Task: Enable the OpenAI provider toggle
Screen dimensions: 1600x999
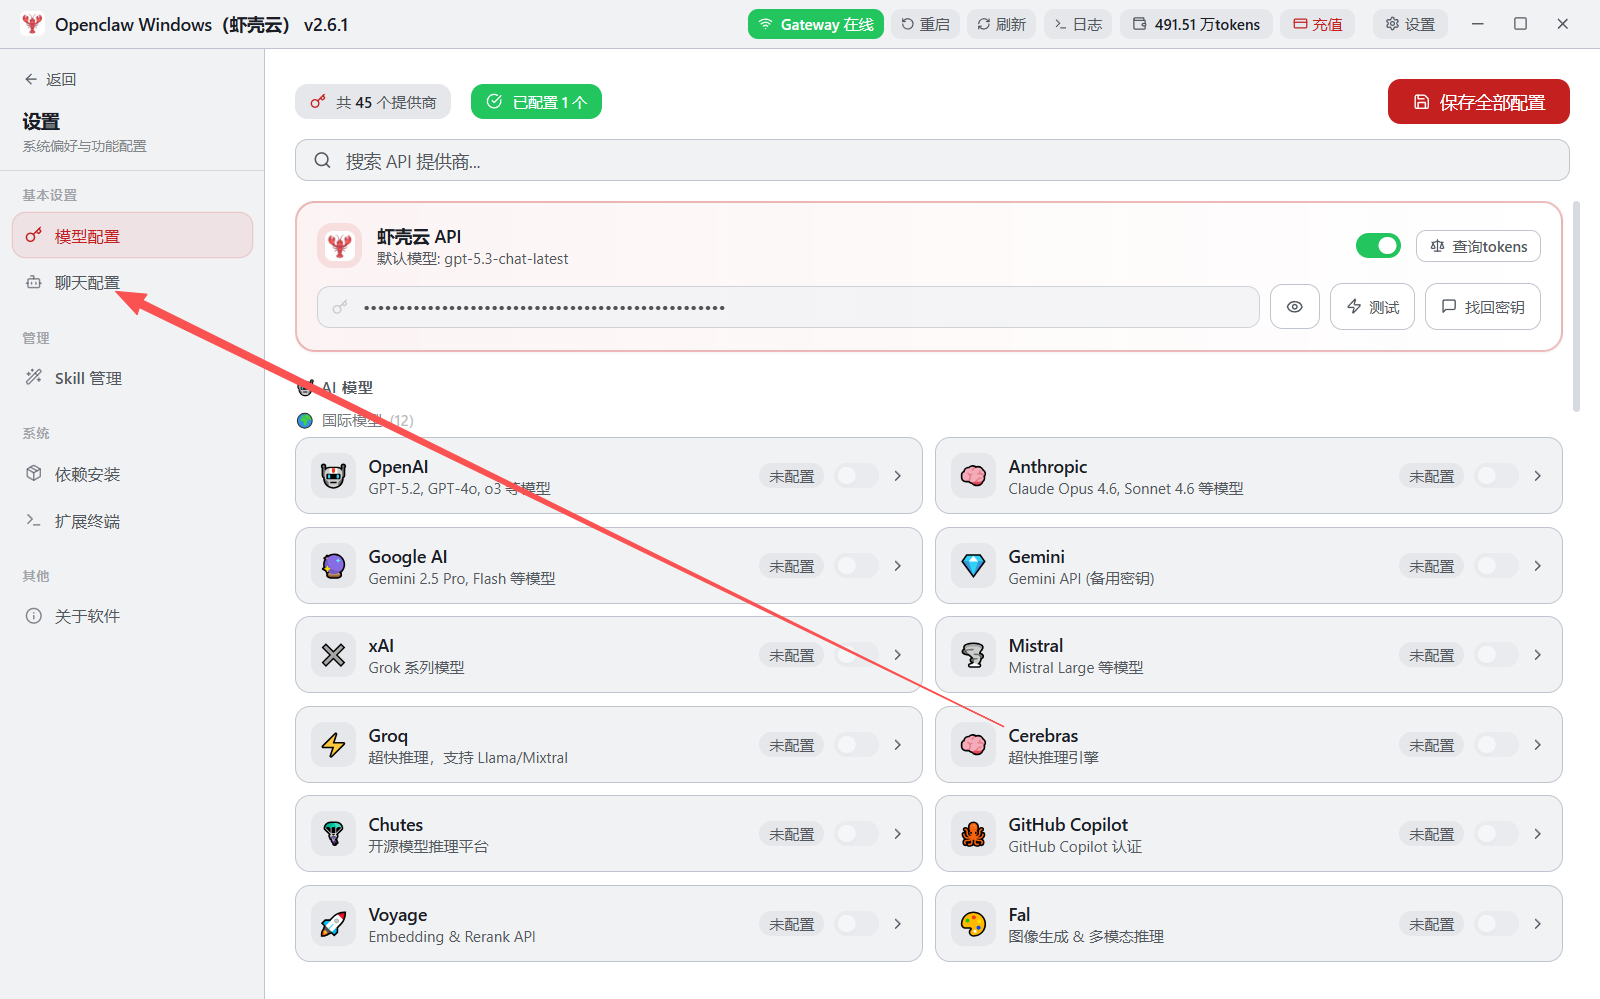Action: click(856, 476)
